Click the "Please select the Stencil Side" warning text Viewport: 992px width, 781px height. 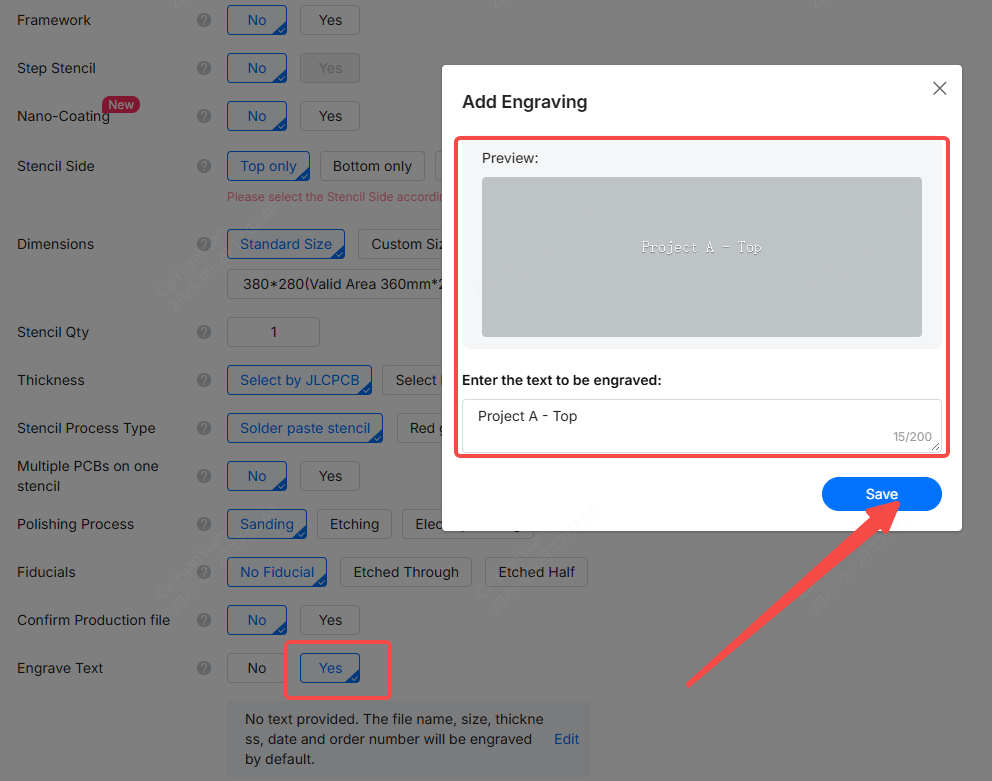335,197
